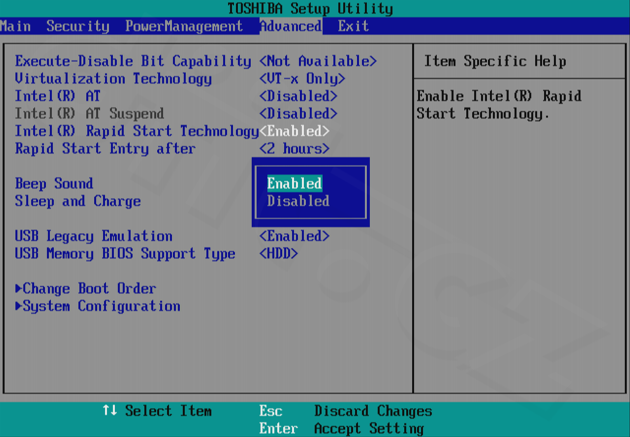This screenshot has width=630, height=437.
Task: Select the Advanced tab
Action: 291,26
